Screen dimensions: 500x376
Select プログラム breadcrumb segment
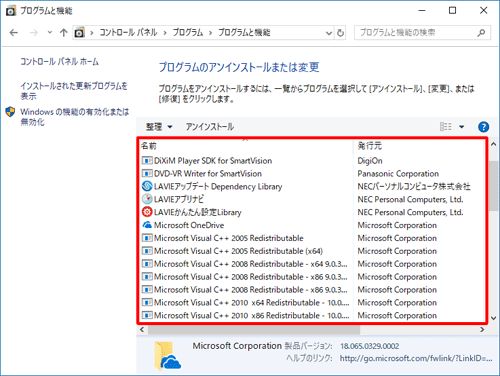[x=188, y=32]
